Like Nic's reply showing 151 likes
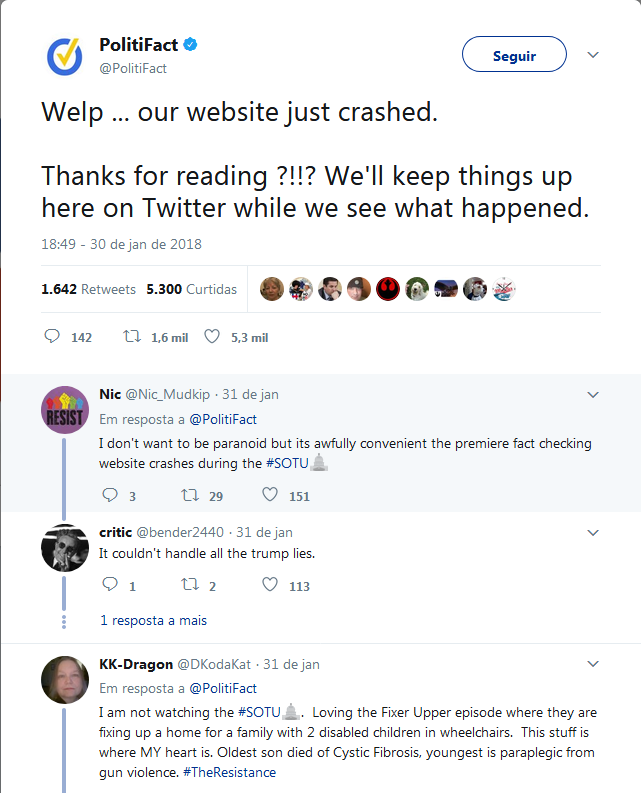 [x=270, y=495]
